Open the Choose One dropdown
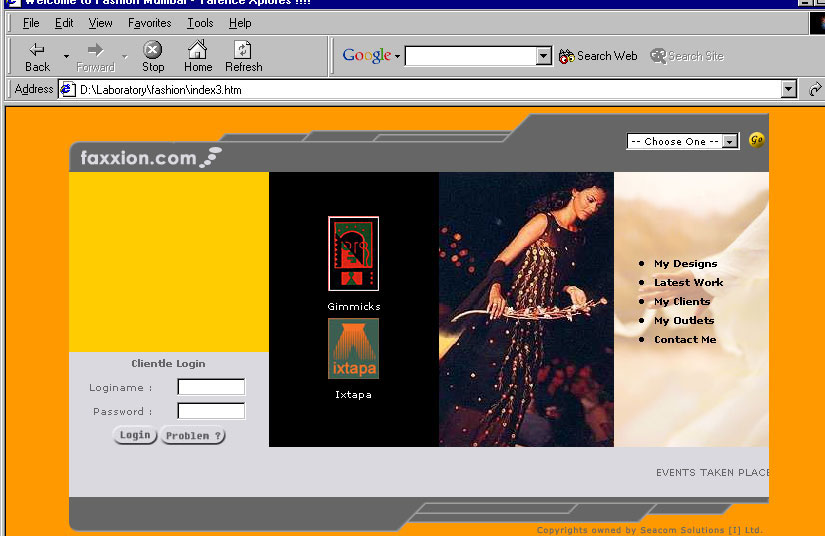825x536 pixels. click(682, 141)
